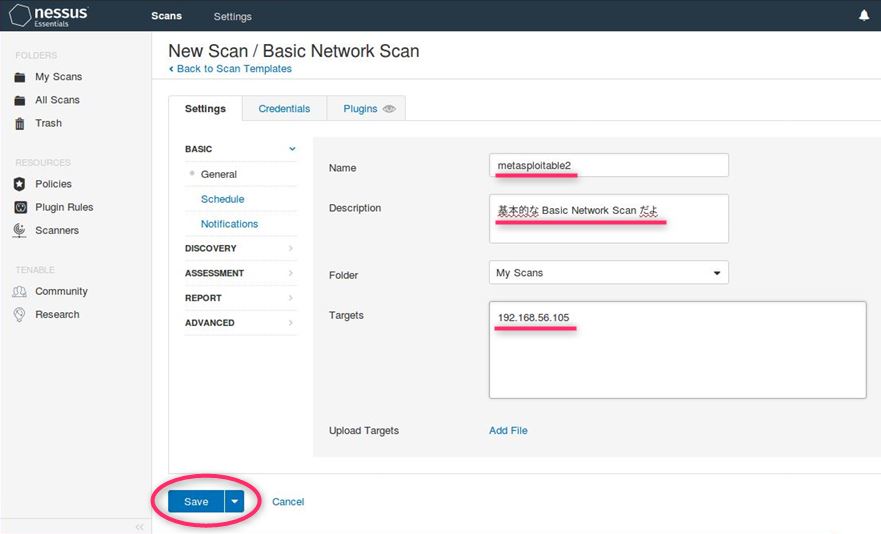
Task: Click the Scanners radar icon
Action: point(20,230)
